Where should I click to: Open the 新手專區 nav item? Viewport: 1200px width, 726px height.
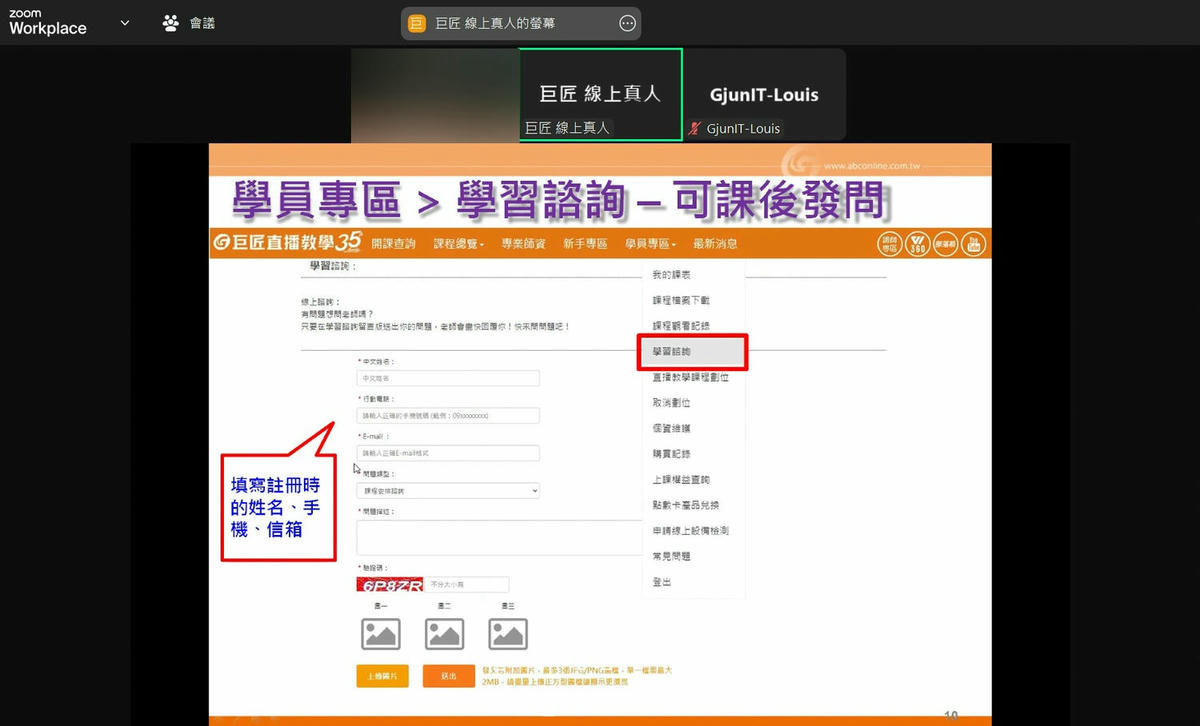tap(585, 244)
